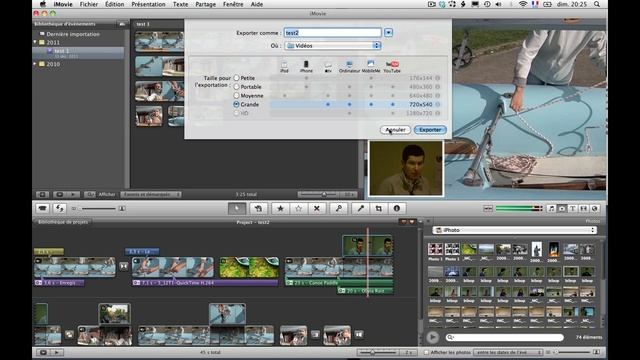Click the Exporter comme filename field
The height and width of the screenshot is (360, 640).
(x=333, y=32)
